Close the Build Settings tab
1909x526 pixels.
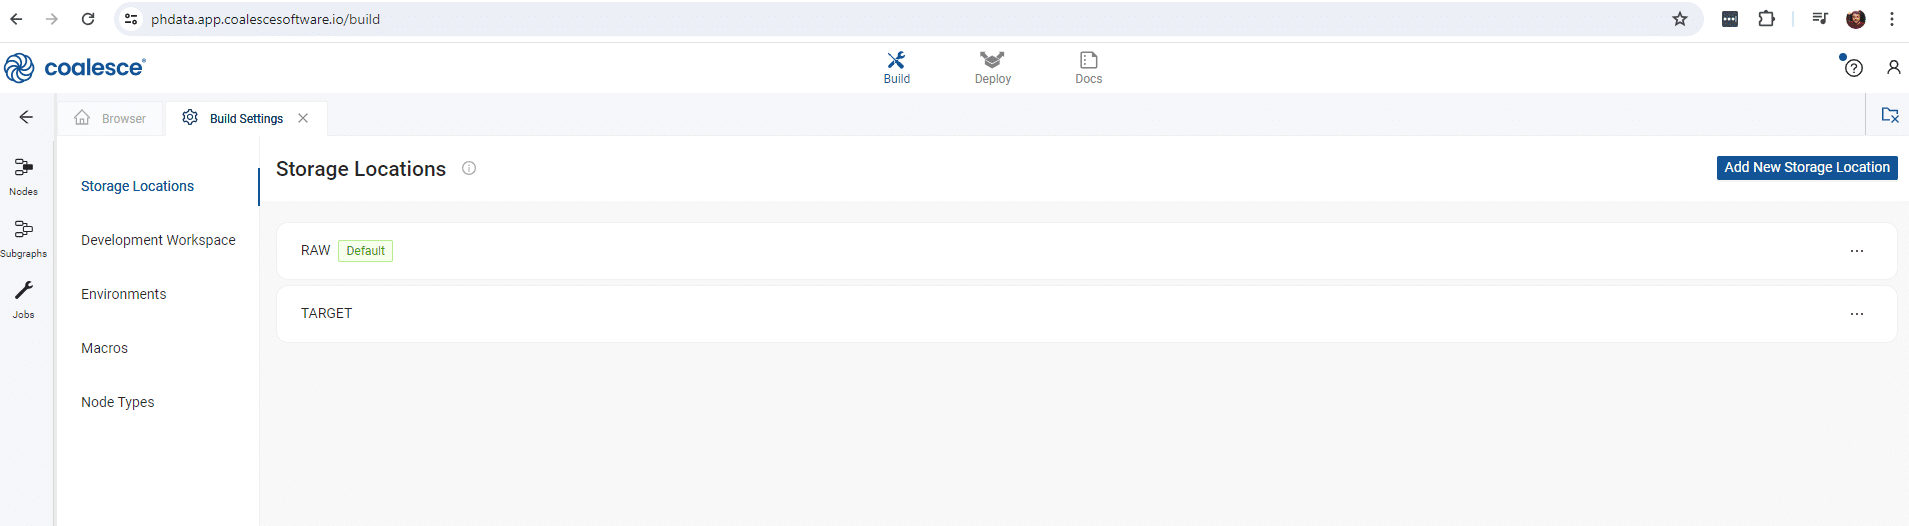[x=303, y=118]
